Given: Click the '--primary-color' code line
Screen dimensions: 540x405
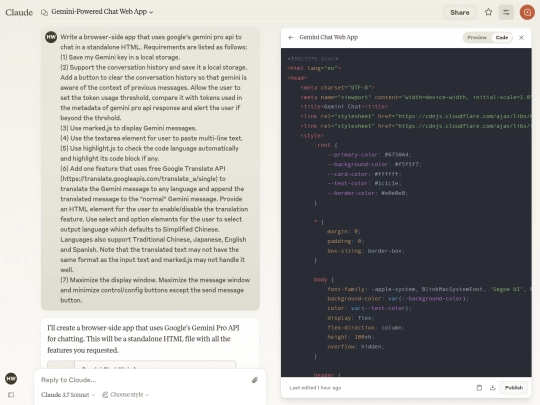Looking at the screenshot, I should click(369, 155).
